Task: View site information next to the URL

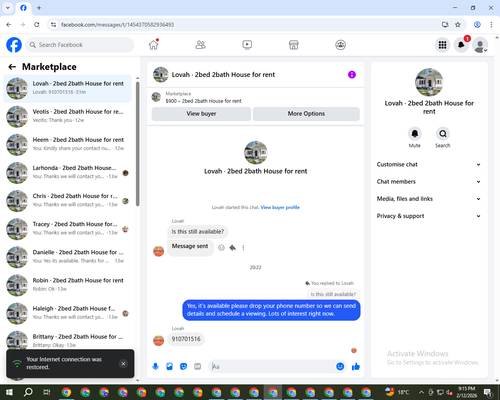Action: tap(53, 25)
